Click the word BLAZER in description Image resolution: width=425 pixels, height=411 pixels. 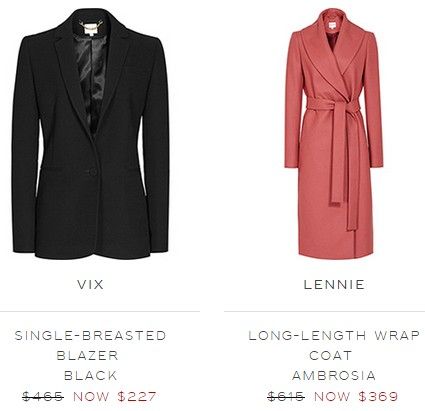[x=88, y=355]
